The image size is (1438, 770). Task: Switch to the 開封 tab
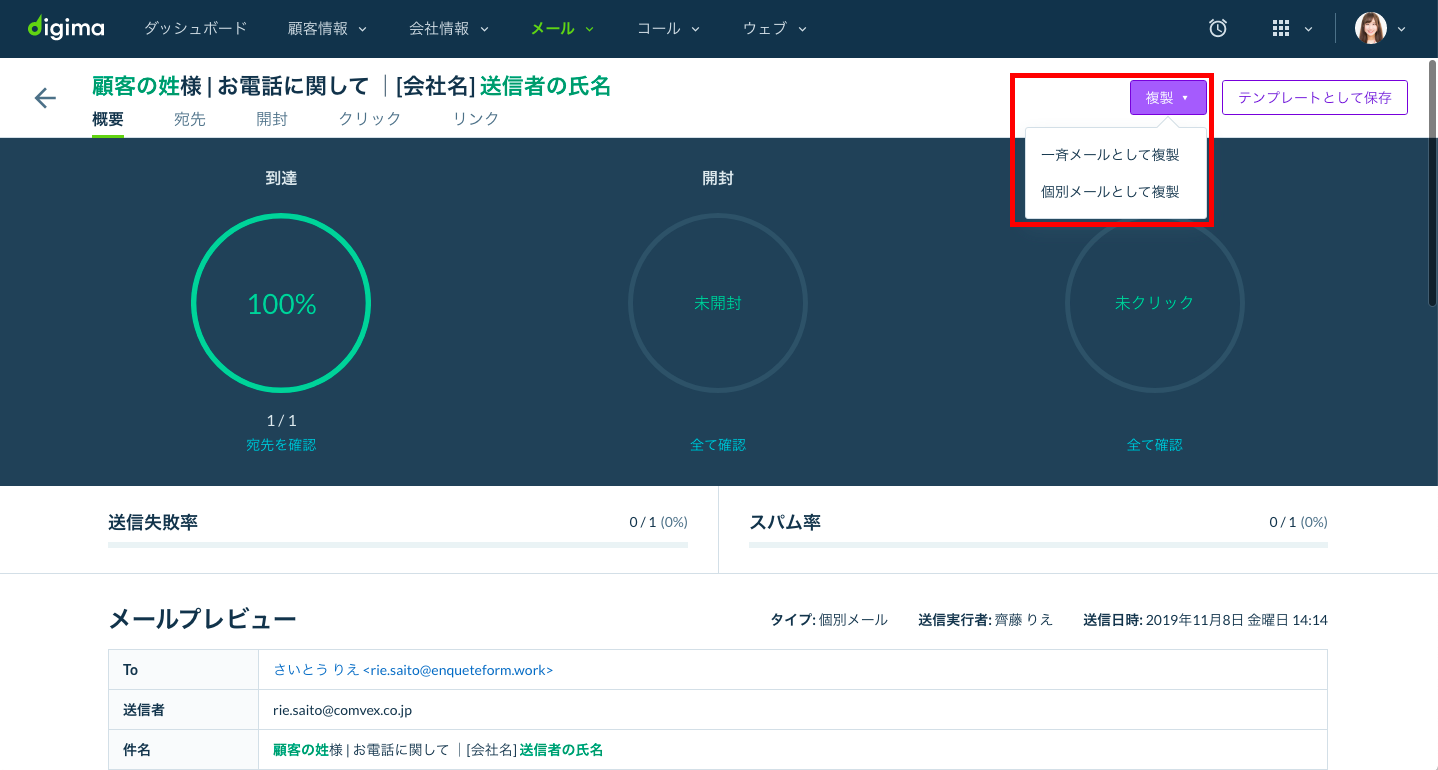272,119
